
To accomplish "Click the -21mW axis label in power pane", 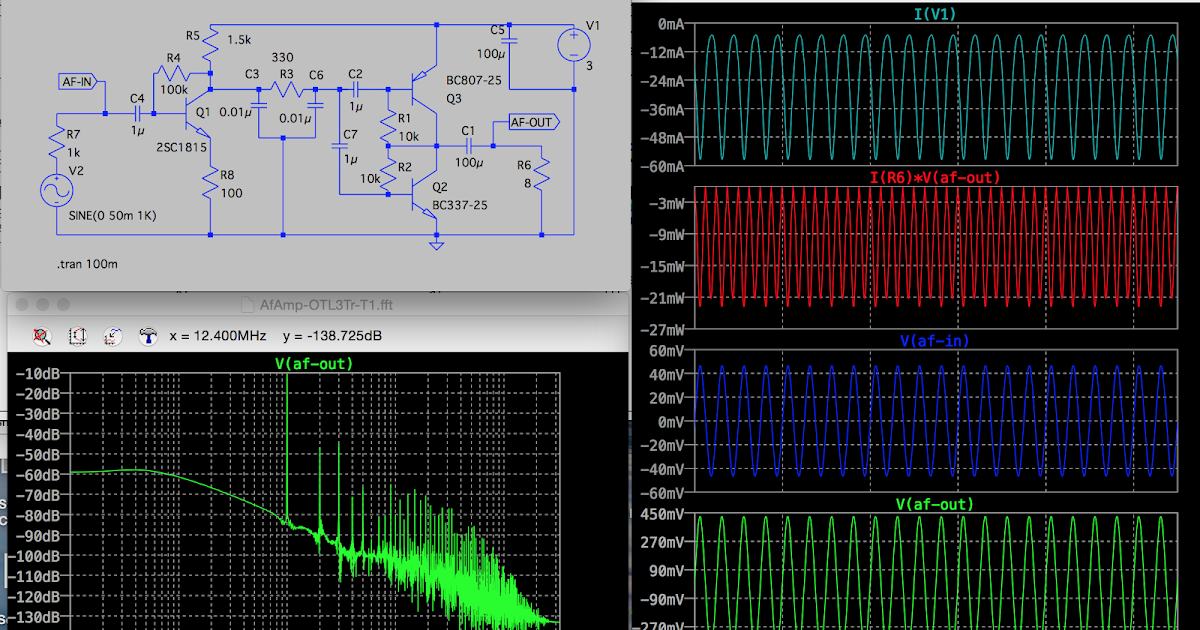I will tap(664, 298).
